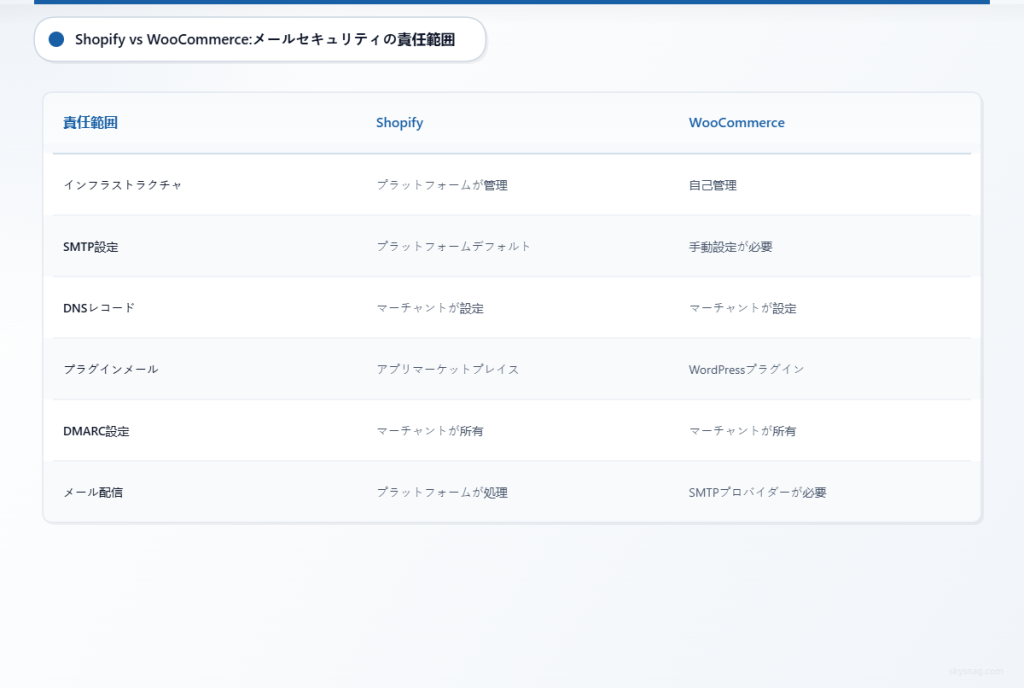
Task: Click マーチャントが設定 in the WooCommerce column
Action: (743, 308)
